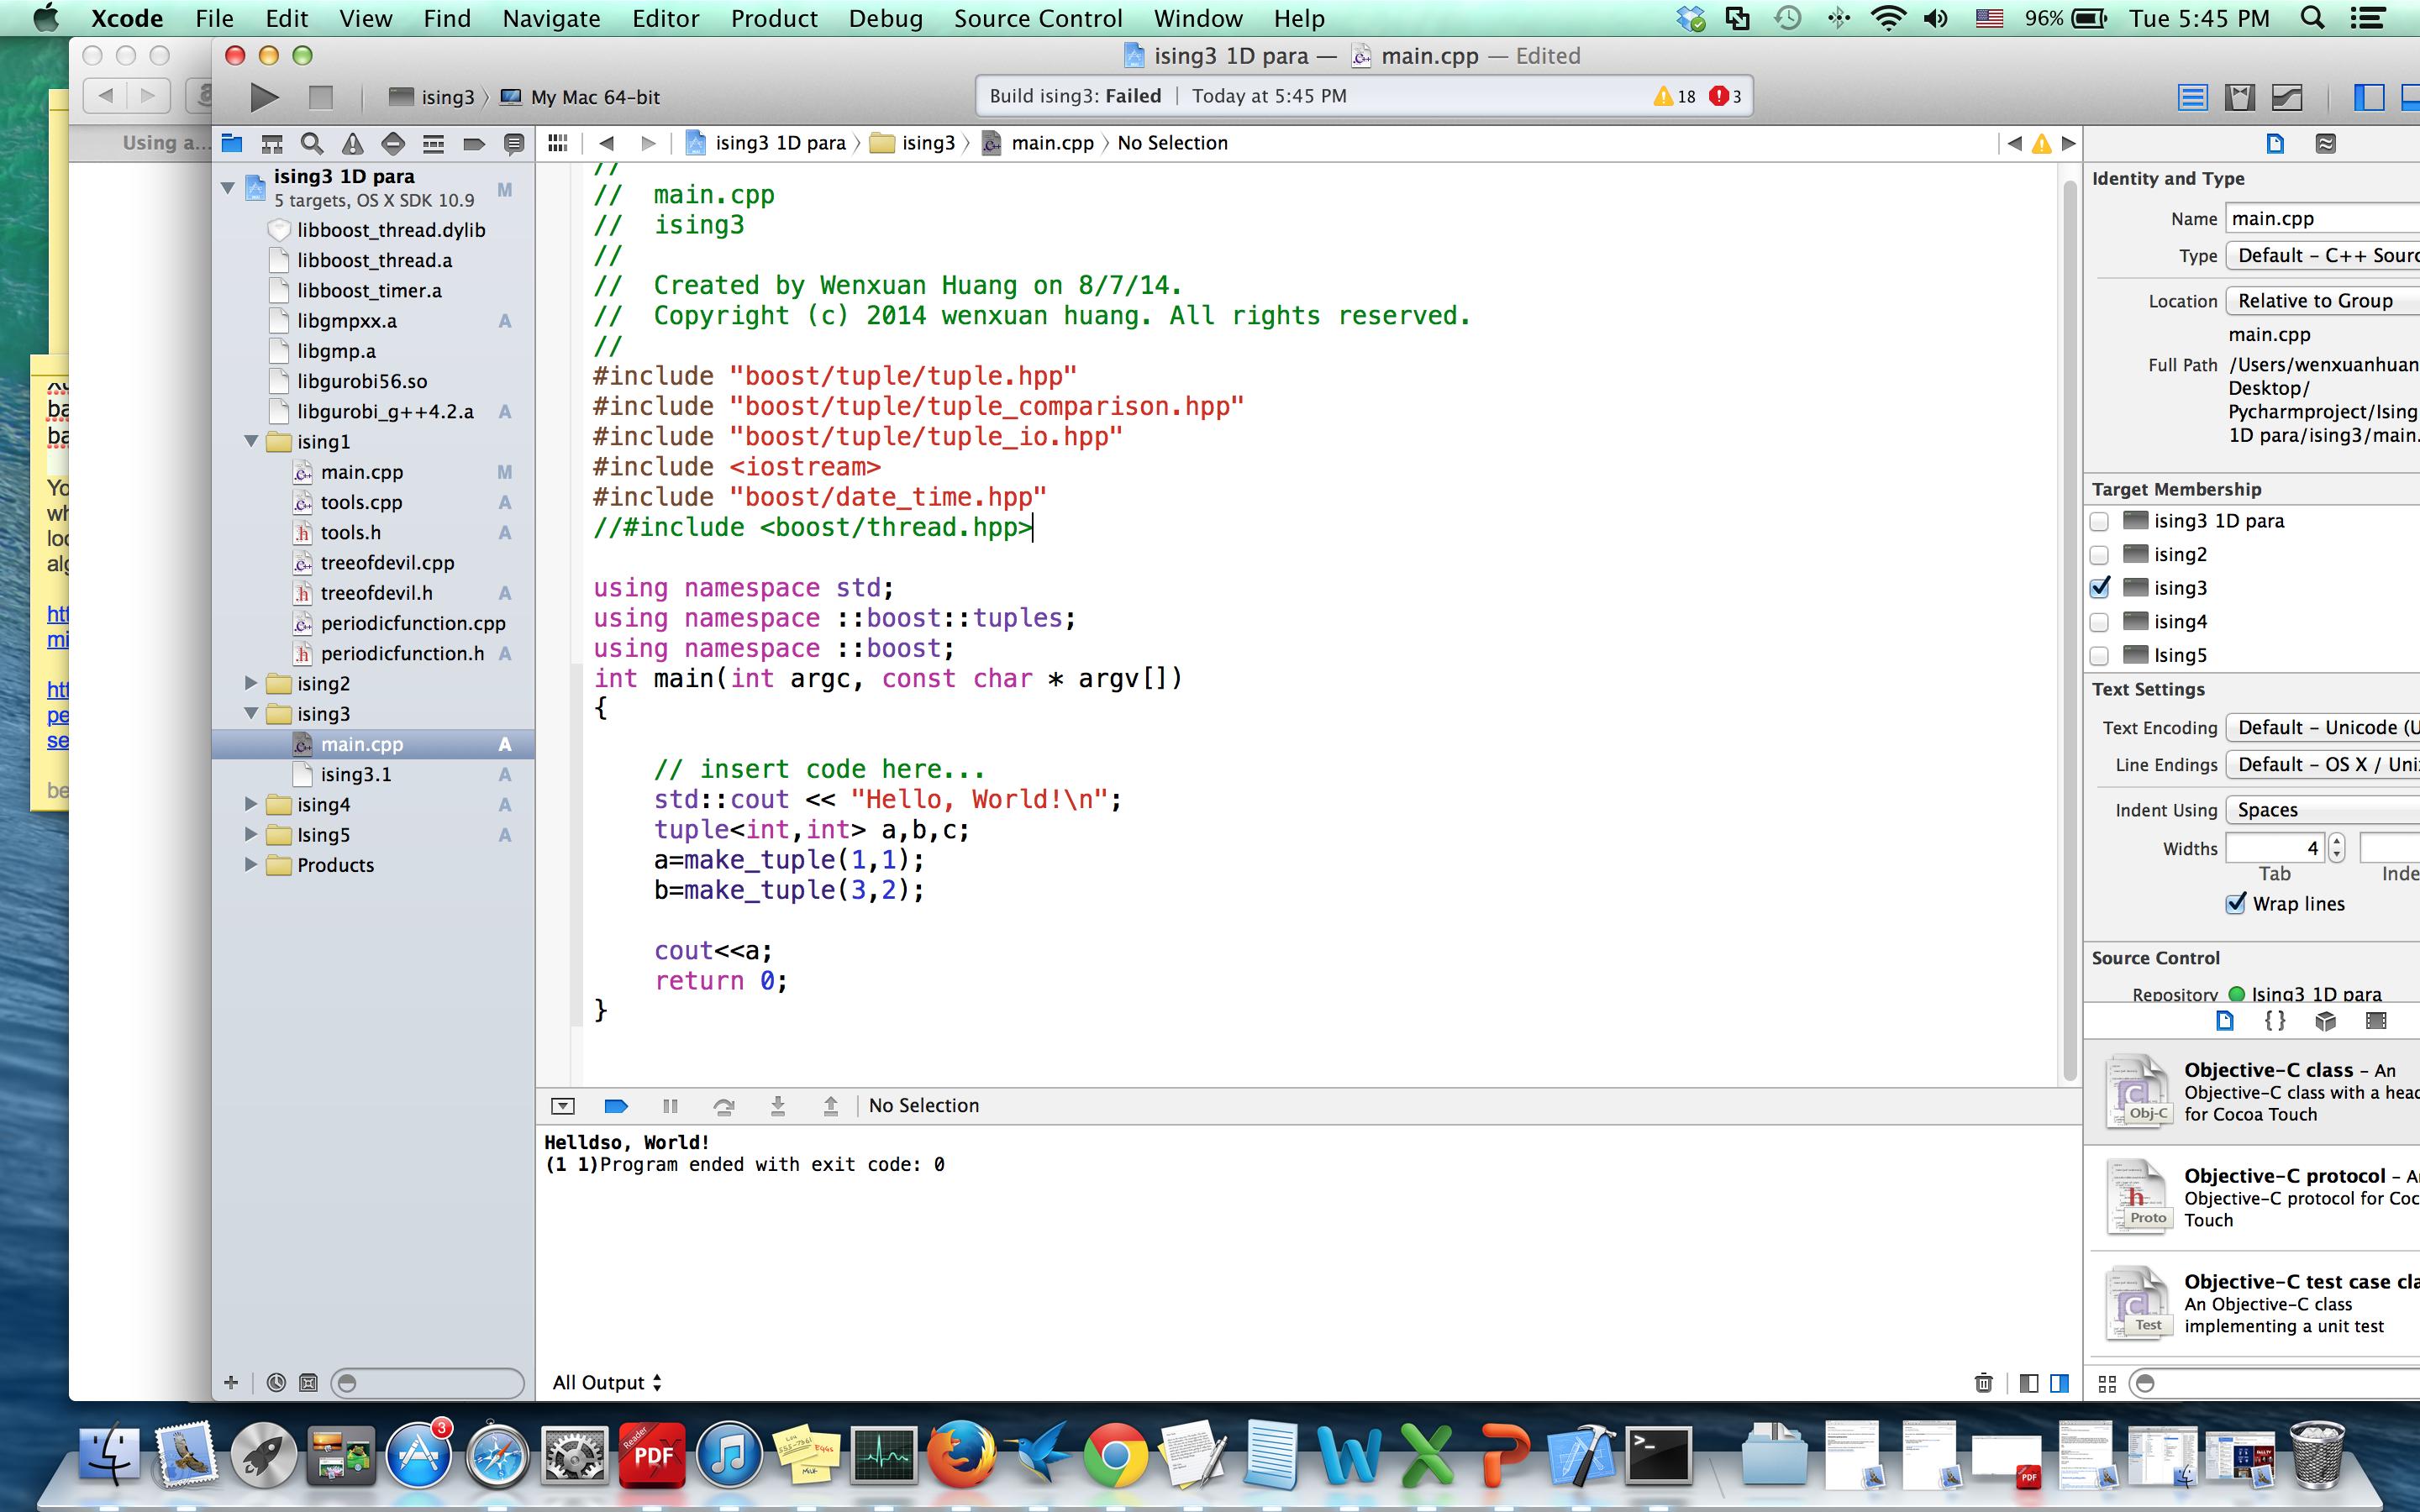Open Code Snippet library braces icon

coord(2275,1021)
